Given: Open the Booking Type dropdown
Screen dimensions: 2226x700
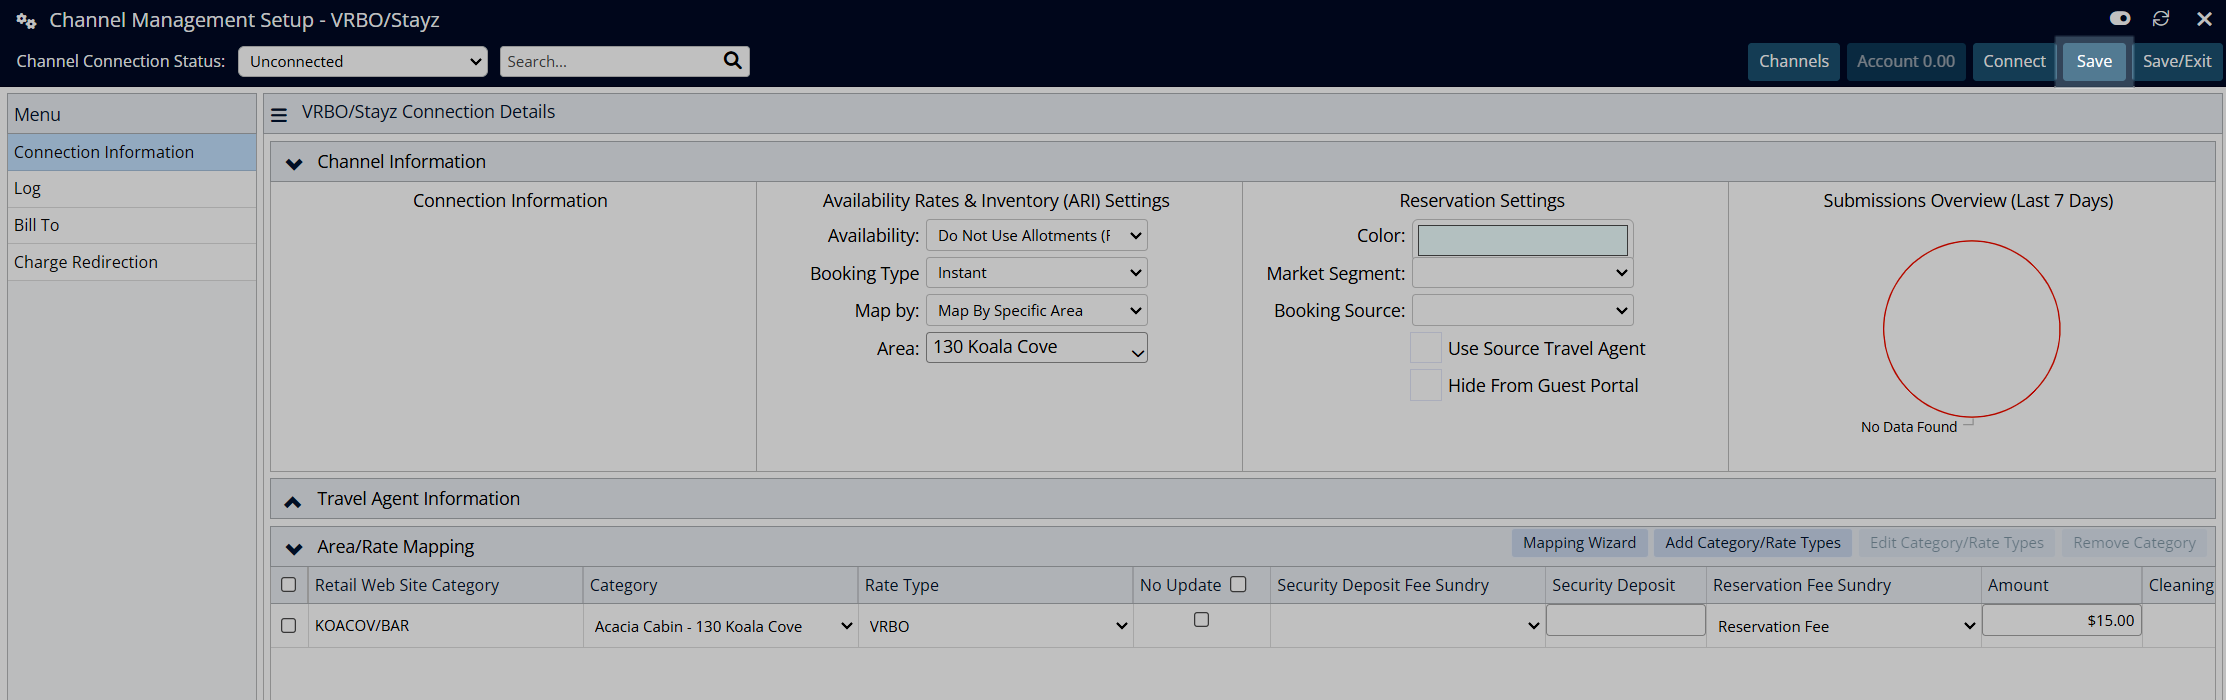Looking at the screenshot, I should coord(1037,272).
